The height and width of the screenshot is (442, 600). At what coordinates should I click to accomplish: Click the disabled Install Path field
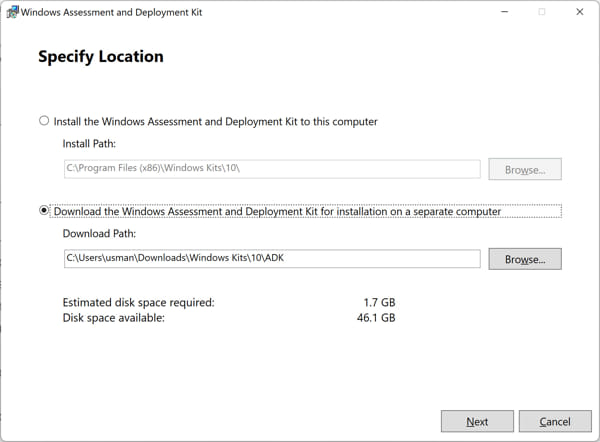[272, 169]
